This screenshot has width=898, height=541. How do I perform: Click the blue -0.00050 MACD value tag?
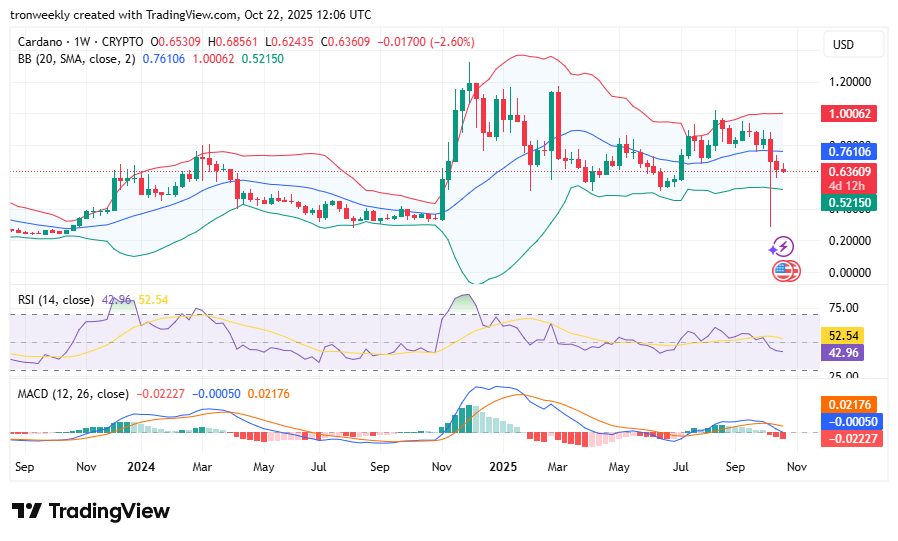point(849,421)
